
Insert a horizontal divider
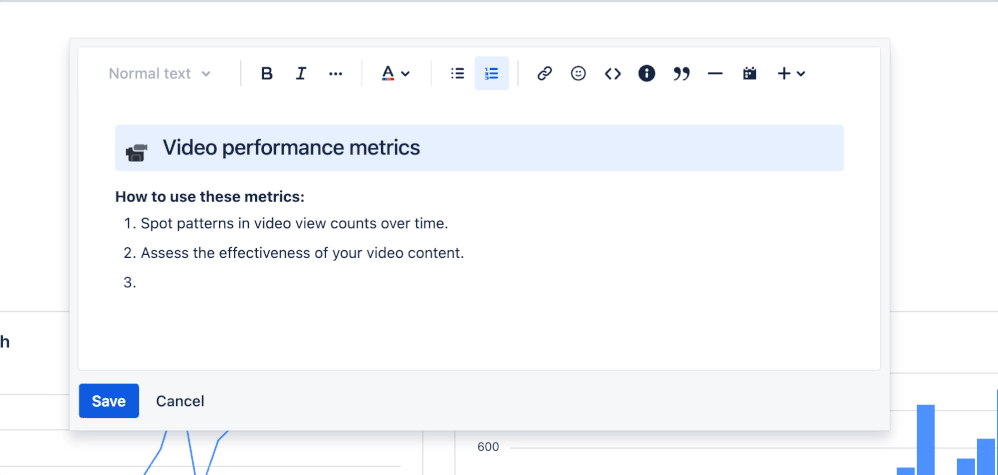tap(715, 73)
